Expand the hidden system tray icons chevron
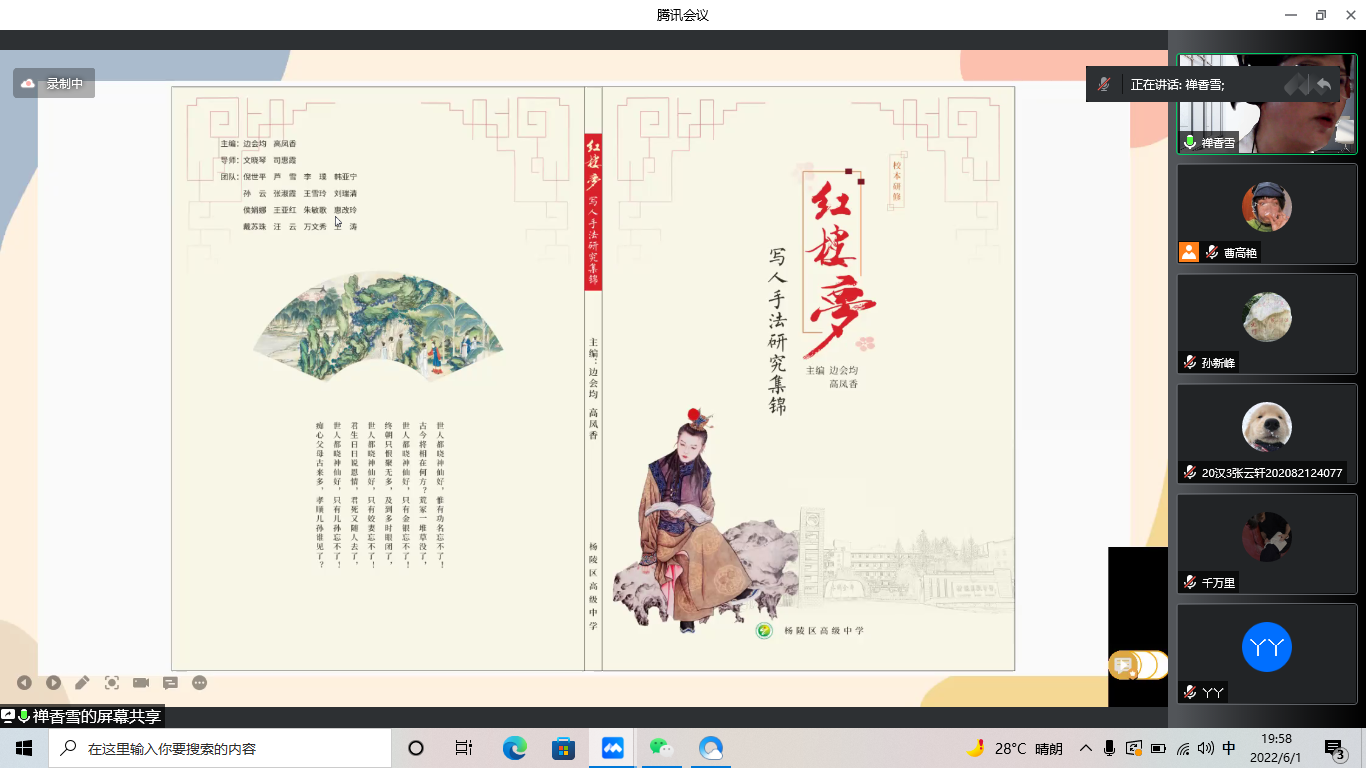1366x768 pixels. (x=1086, y=748)
